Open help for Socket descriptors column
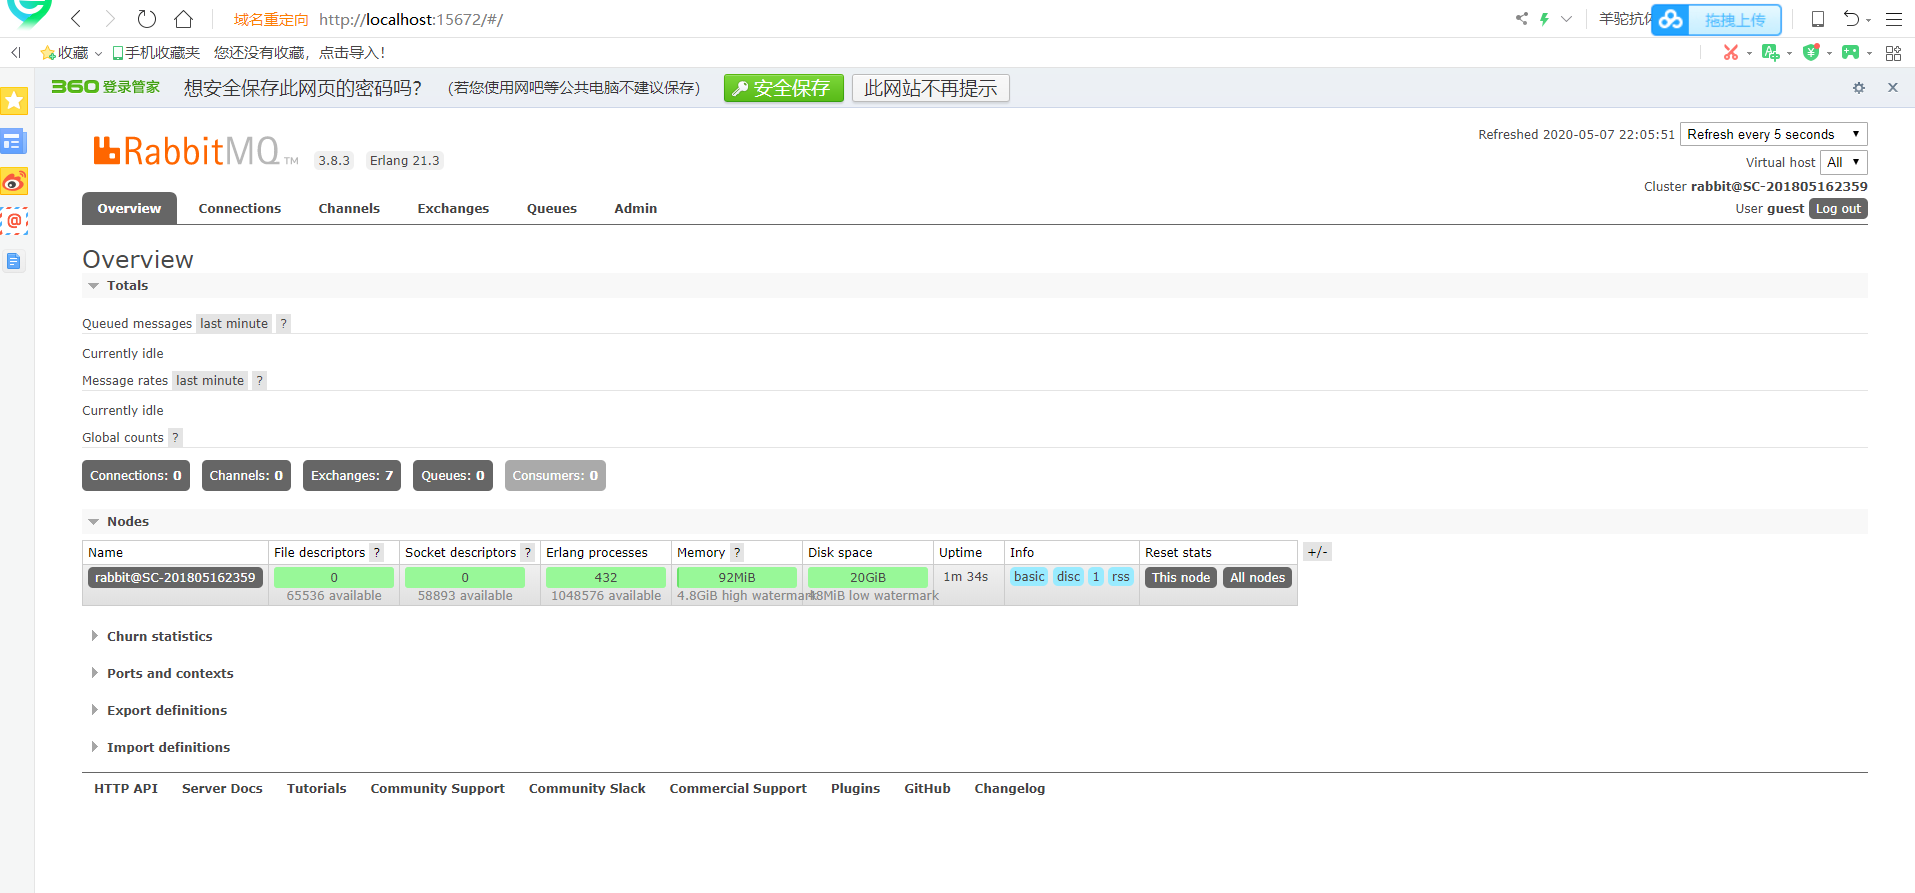The image size is (1915, 893). [x=528, y=552]
